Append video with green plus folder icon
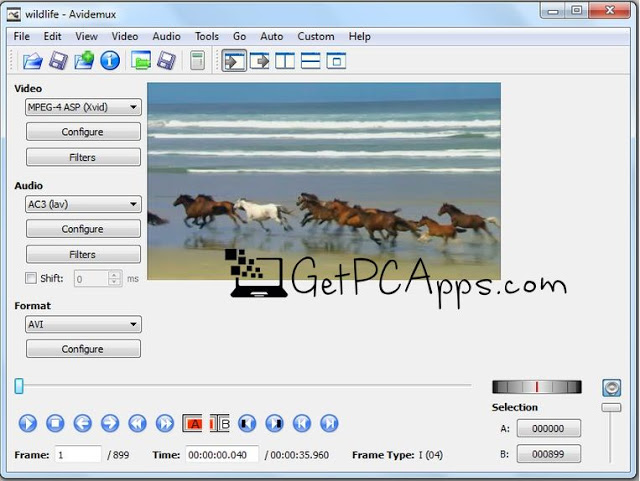Screen dimensions: 640x481 click(84, 61)
